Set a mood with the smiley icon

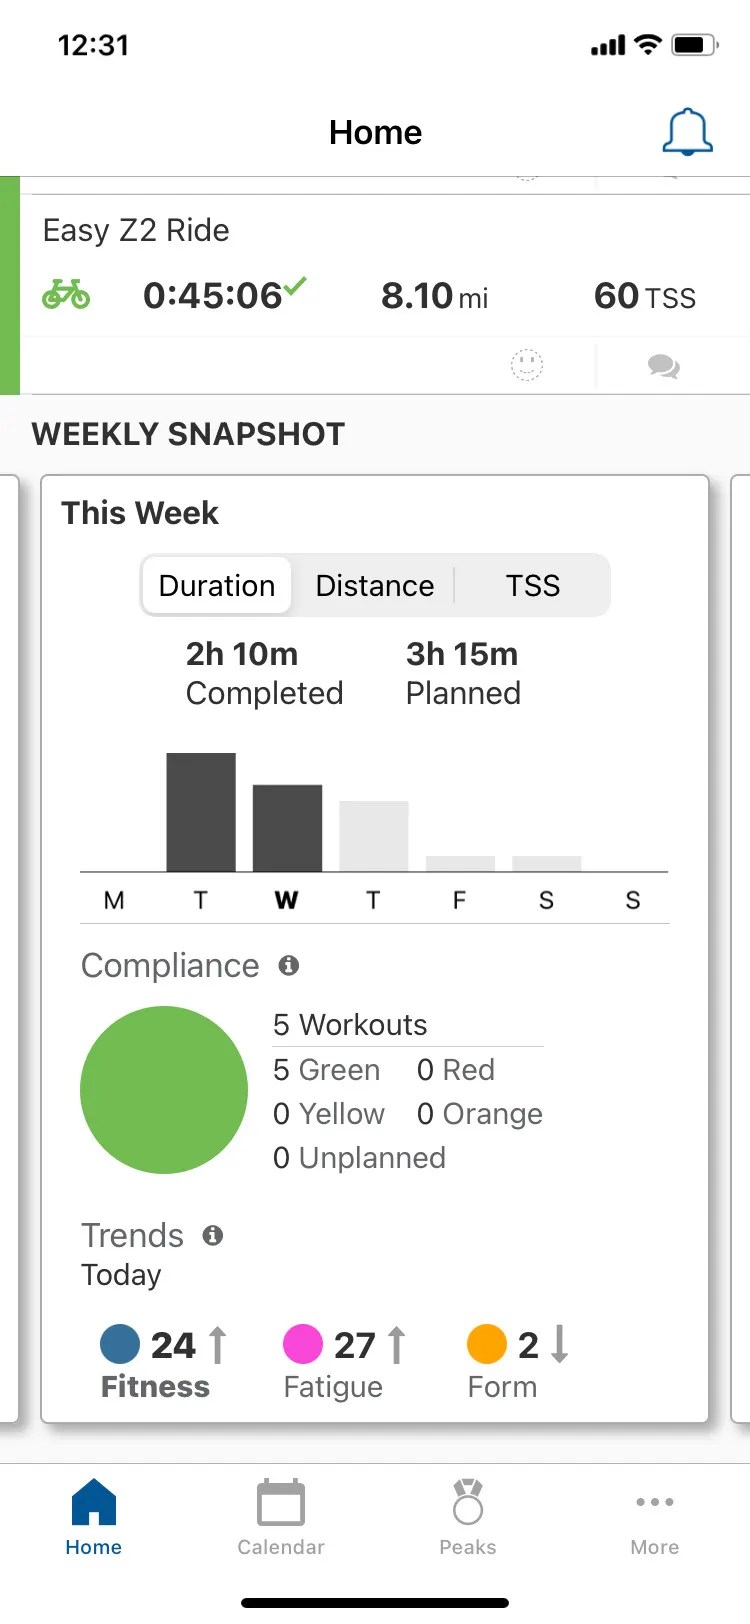pyautogui.click(x=526, y=365)
